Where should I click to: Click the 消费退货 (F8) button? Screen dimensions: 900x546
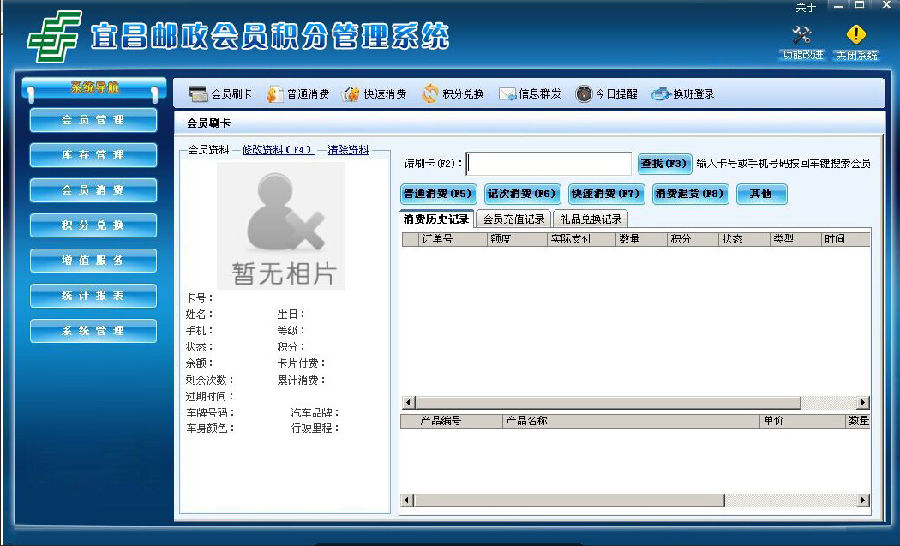pyautogui.click(x=690, y=194)
